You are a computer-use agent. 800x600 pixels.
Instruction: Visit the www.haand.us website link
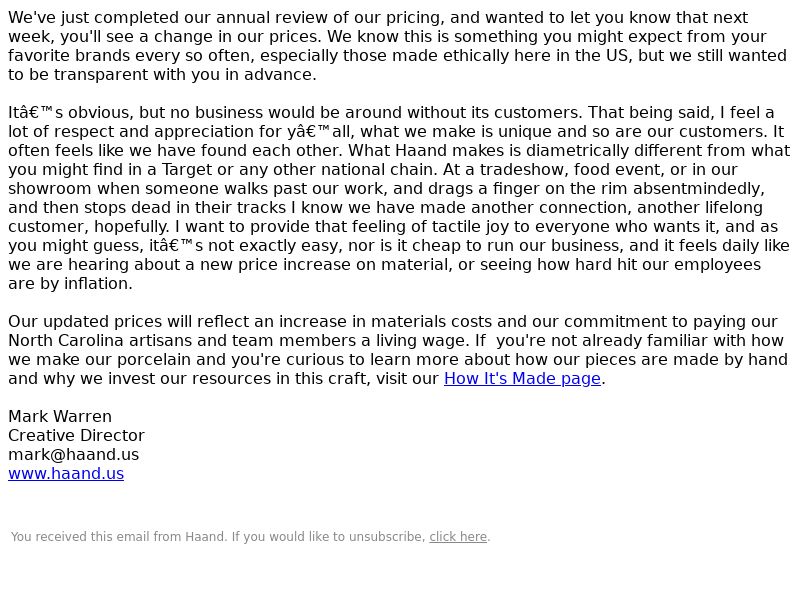pos(66,473)
